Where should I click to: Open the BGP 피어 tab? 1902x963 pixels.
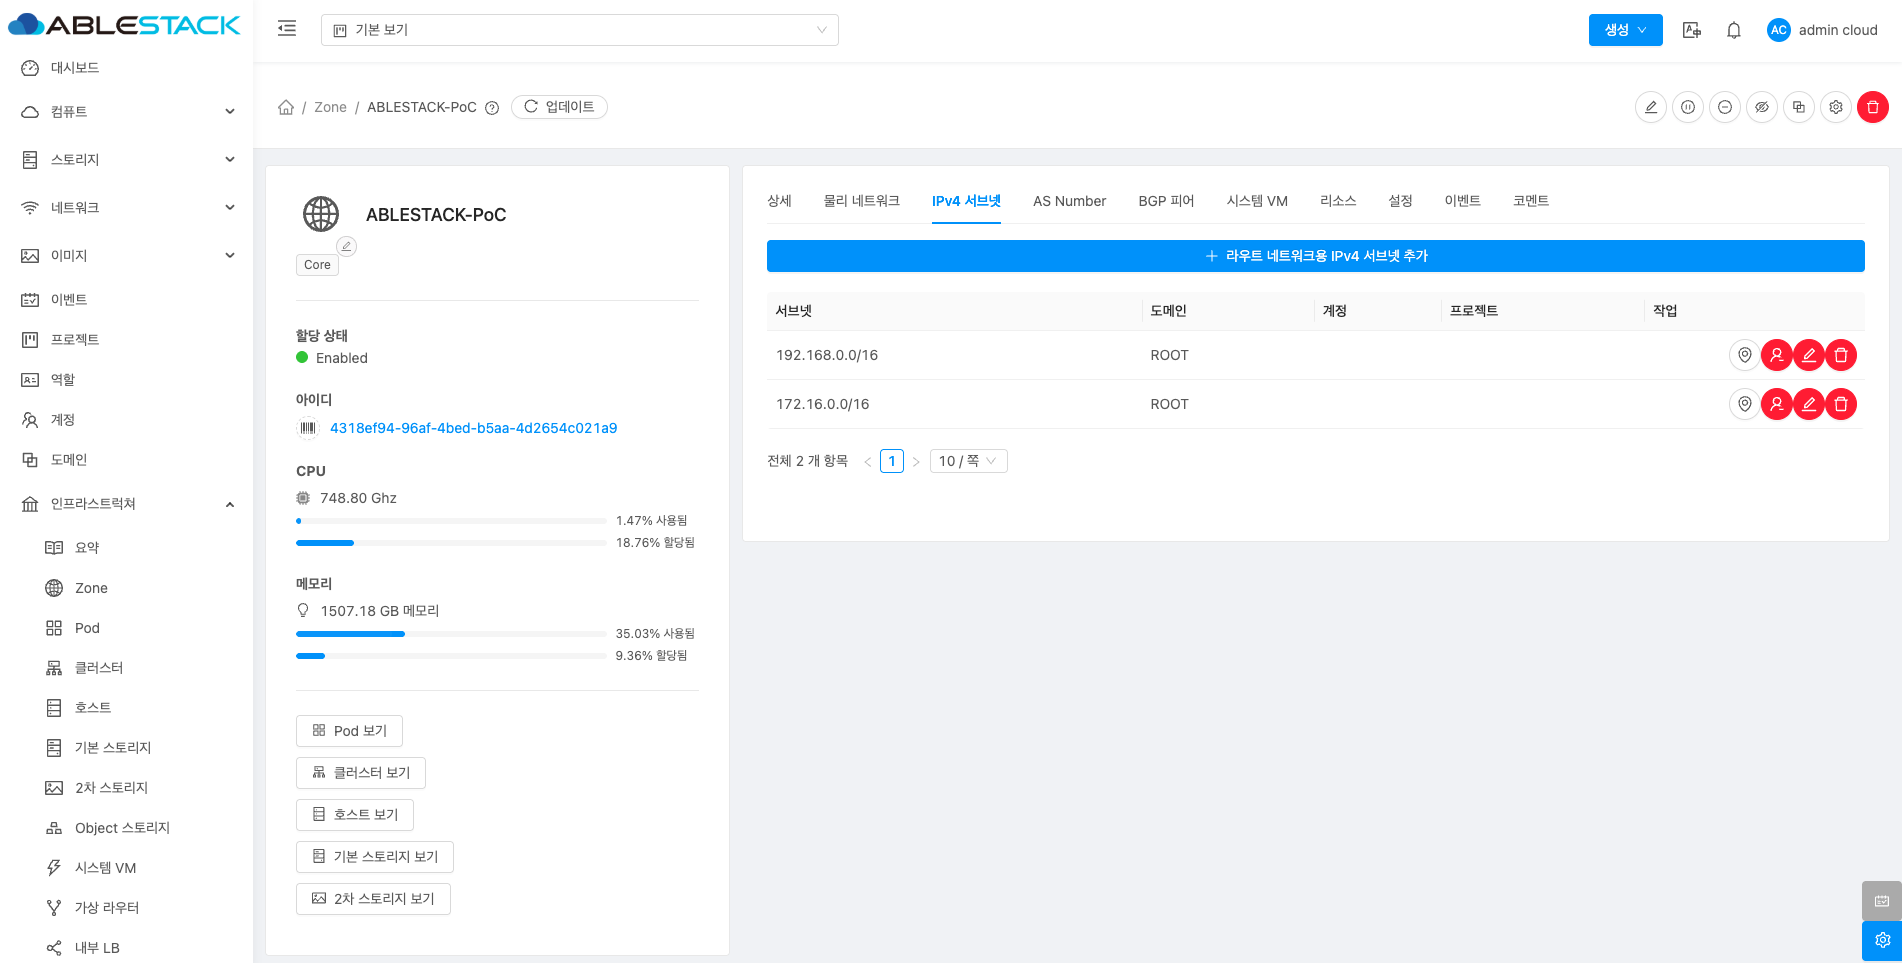coord(1166,201)
